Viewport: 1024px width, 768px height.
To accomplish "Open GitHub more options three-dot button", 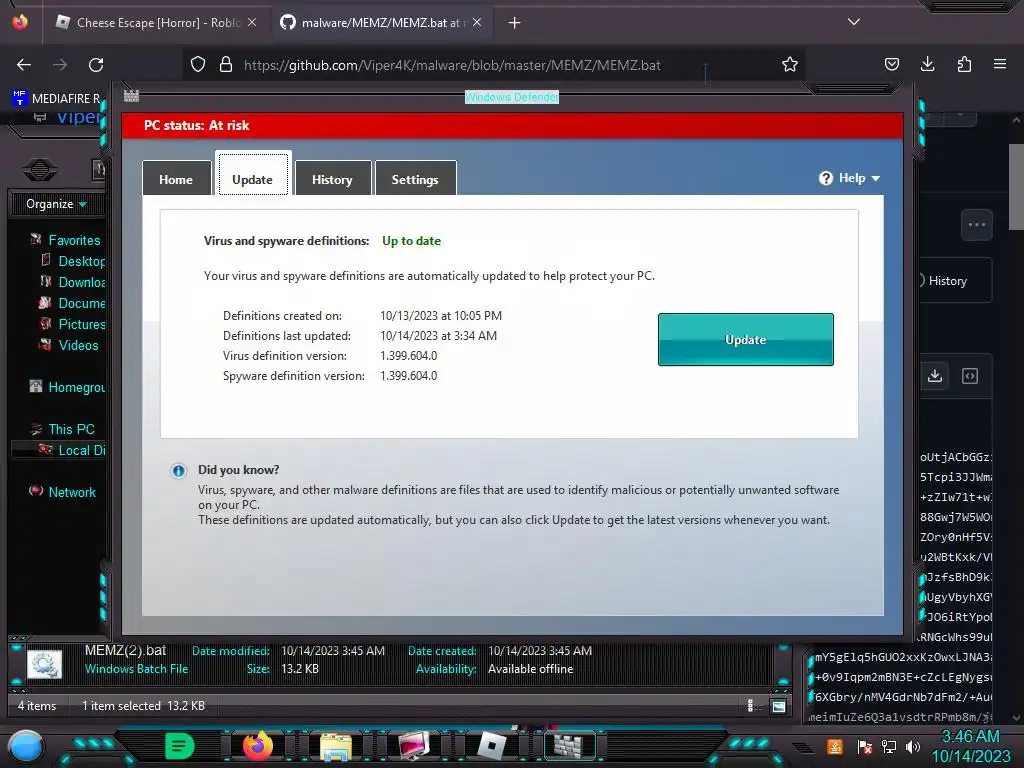I will (977, 225).
